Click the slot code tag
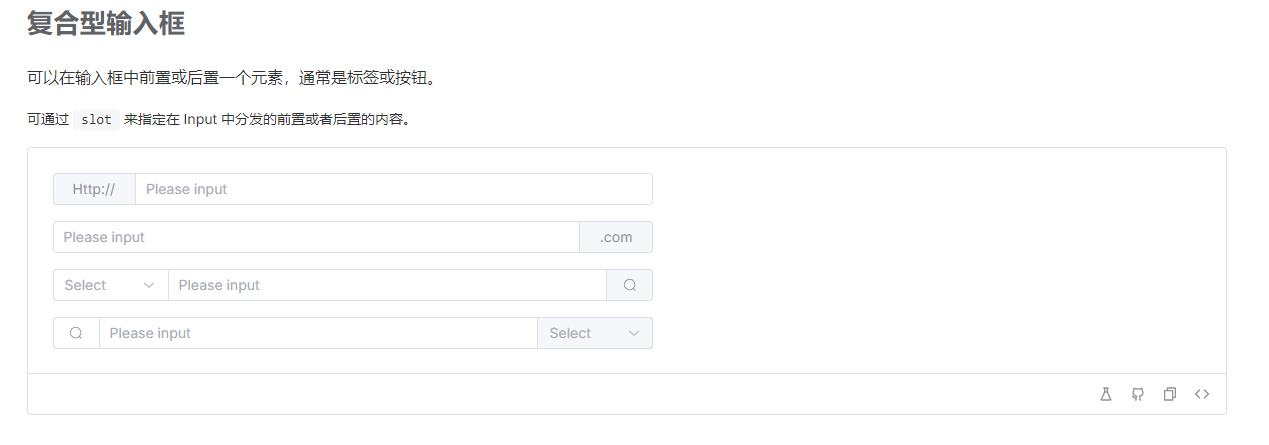Screen dimensions: 1269x445 (x=97, y=119)
